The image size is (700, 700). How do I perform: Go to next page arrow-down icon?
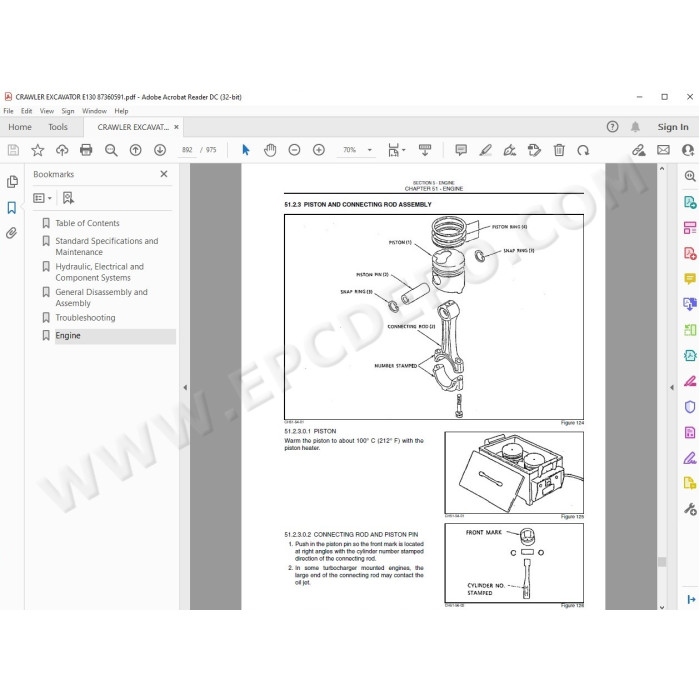[x=160, y=150]
